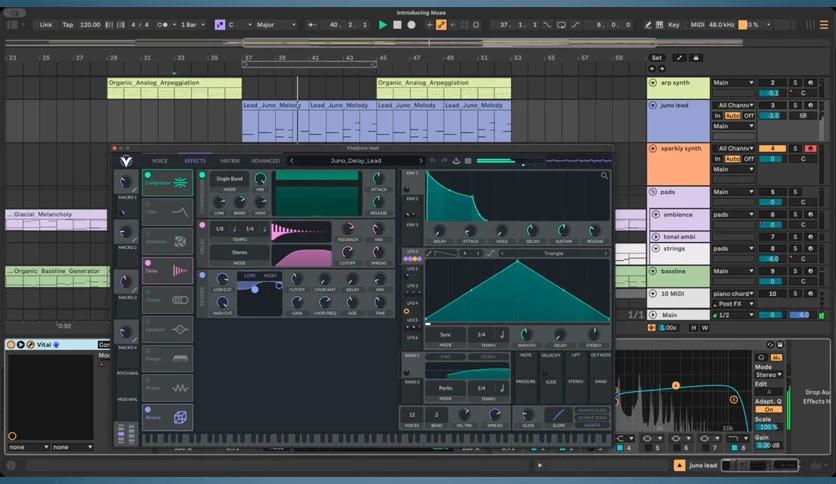Select the Chorus effect icon in Vital
The image size is (836, 484).
pyautogui.click(x=180, y=300)
